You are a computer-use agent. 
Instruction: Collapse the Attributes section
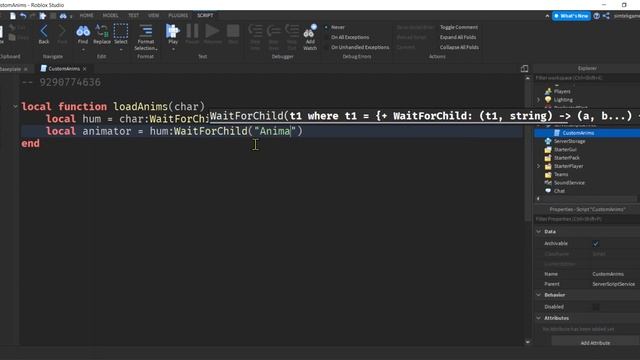pos(539,318)
